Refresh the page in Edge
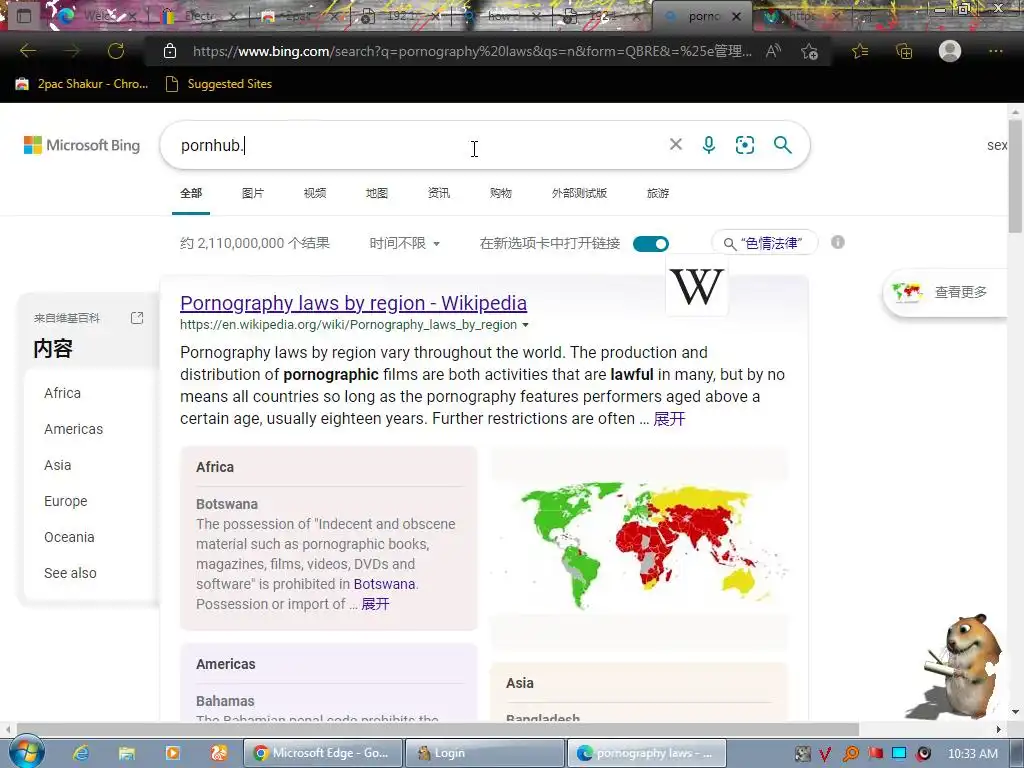The image size is (1024, 768). pyautogui.click(x=116, y=51)
